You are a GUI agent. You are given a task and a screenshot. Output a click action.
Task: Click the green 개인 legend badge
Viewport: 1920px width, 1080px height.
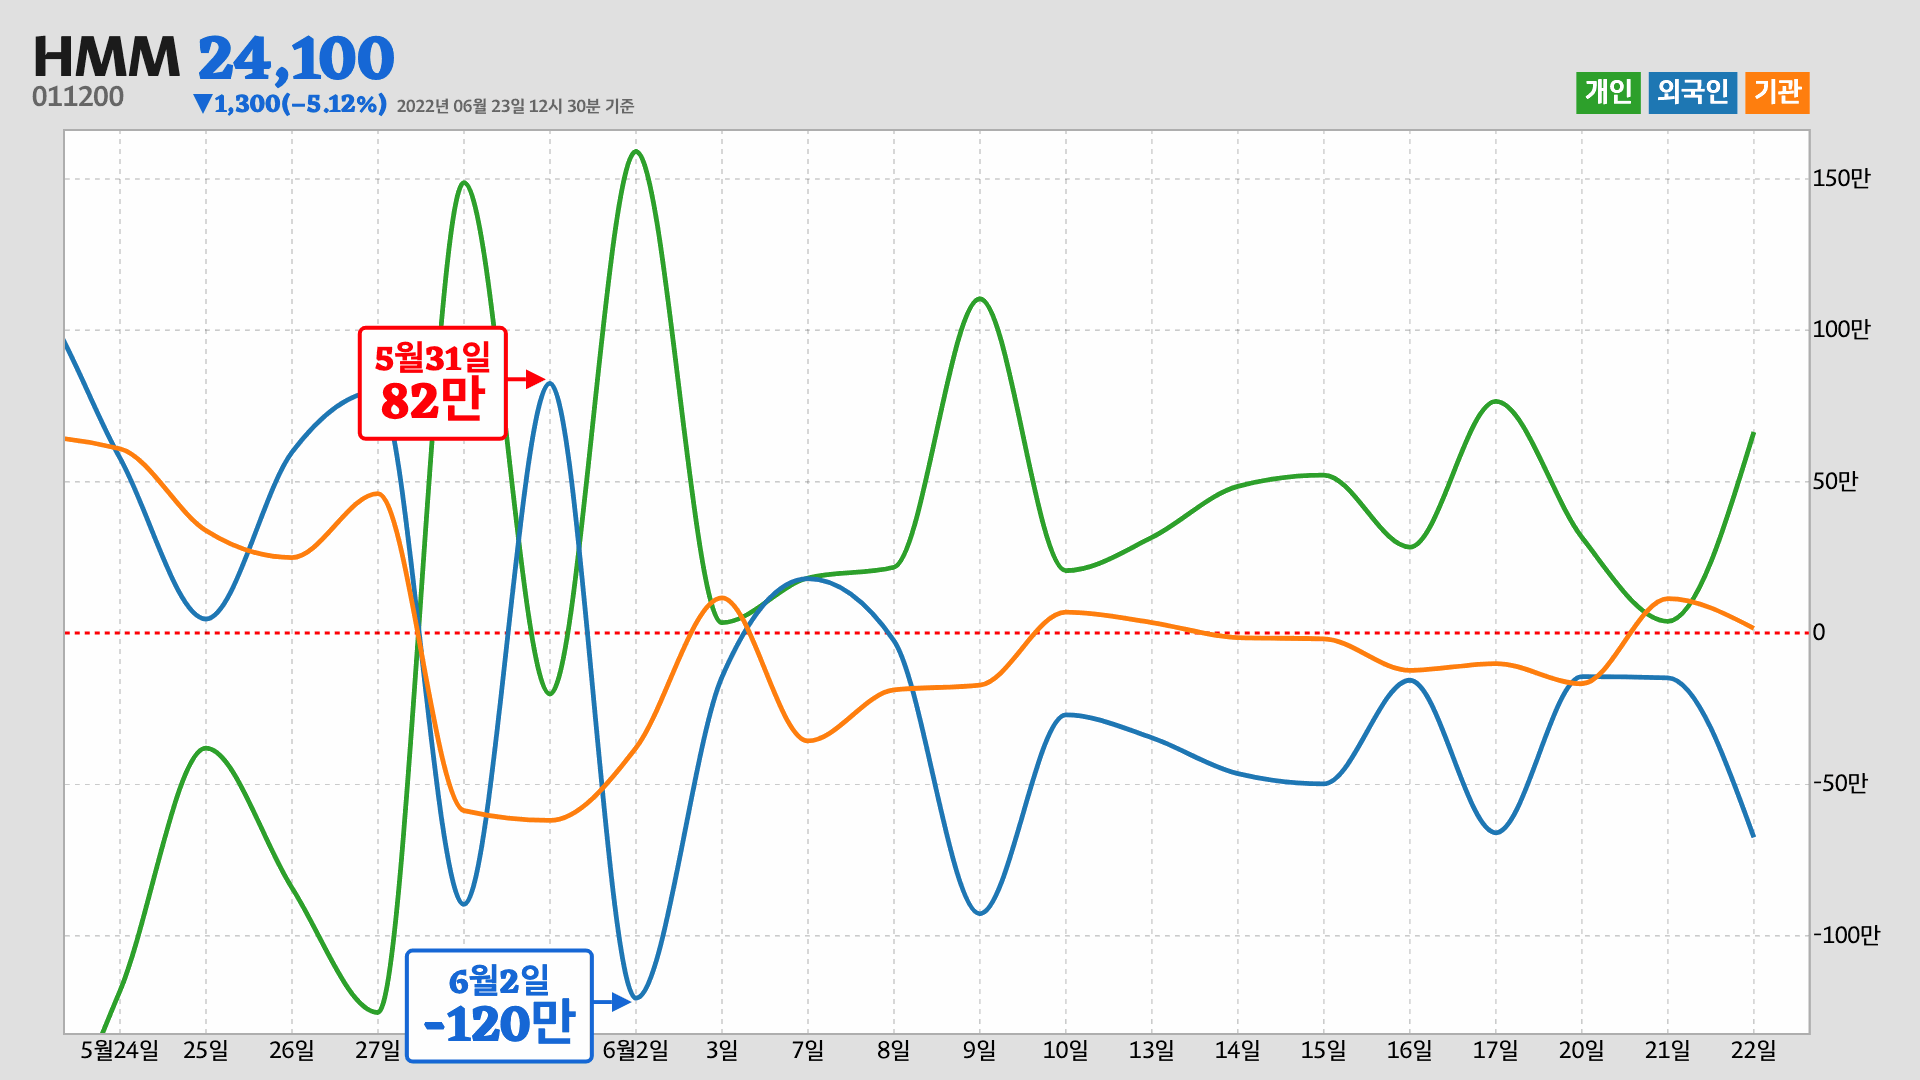[x=1608, y=93]
